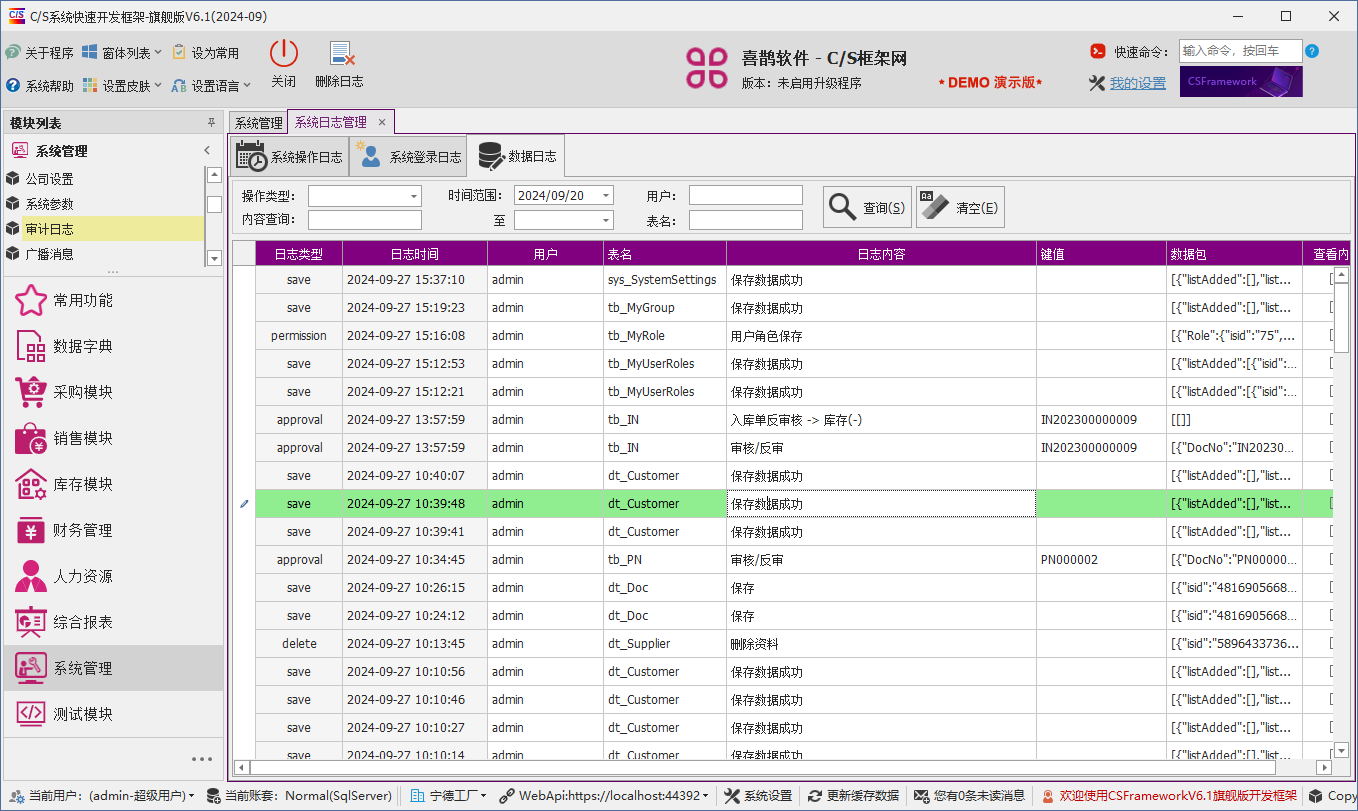
Task: Open 测试模块 in sidebar
Action: (114, 714)
